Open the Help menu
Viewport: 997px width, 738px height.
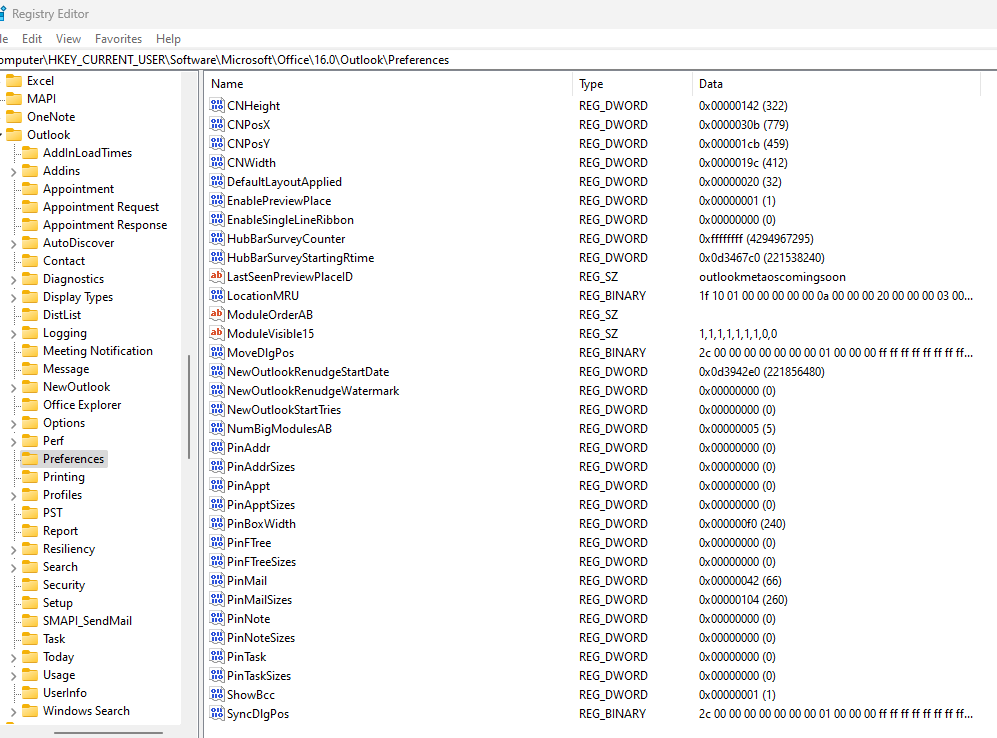point(168,39)
